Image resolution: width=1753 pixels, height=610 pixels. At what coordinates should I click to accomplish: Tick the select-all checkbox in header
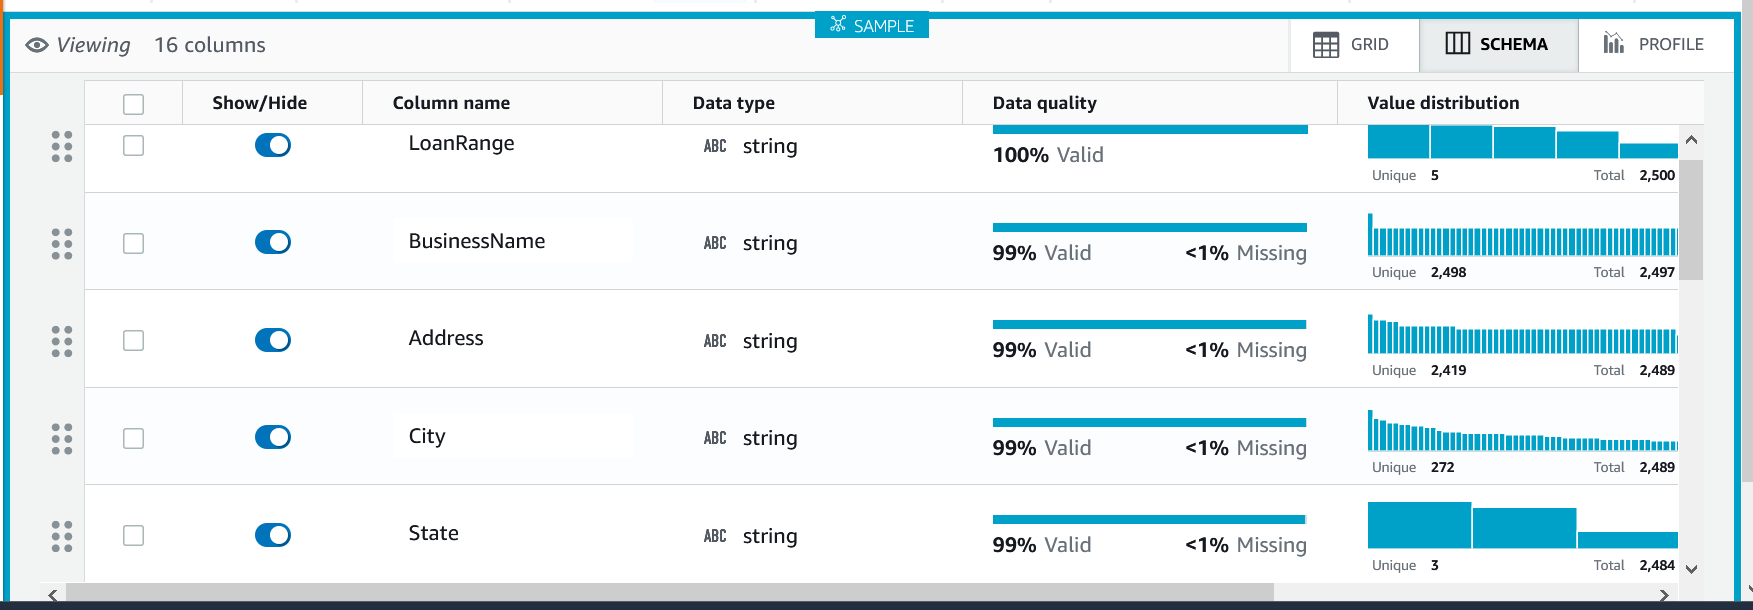tap(133, 104)
